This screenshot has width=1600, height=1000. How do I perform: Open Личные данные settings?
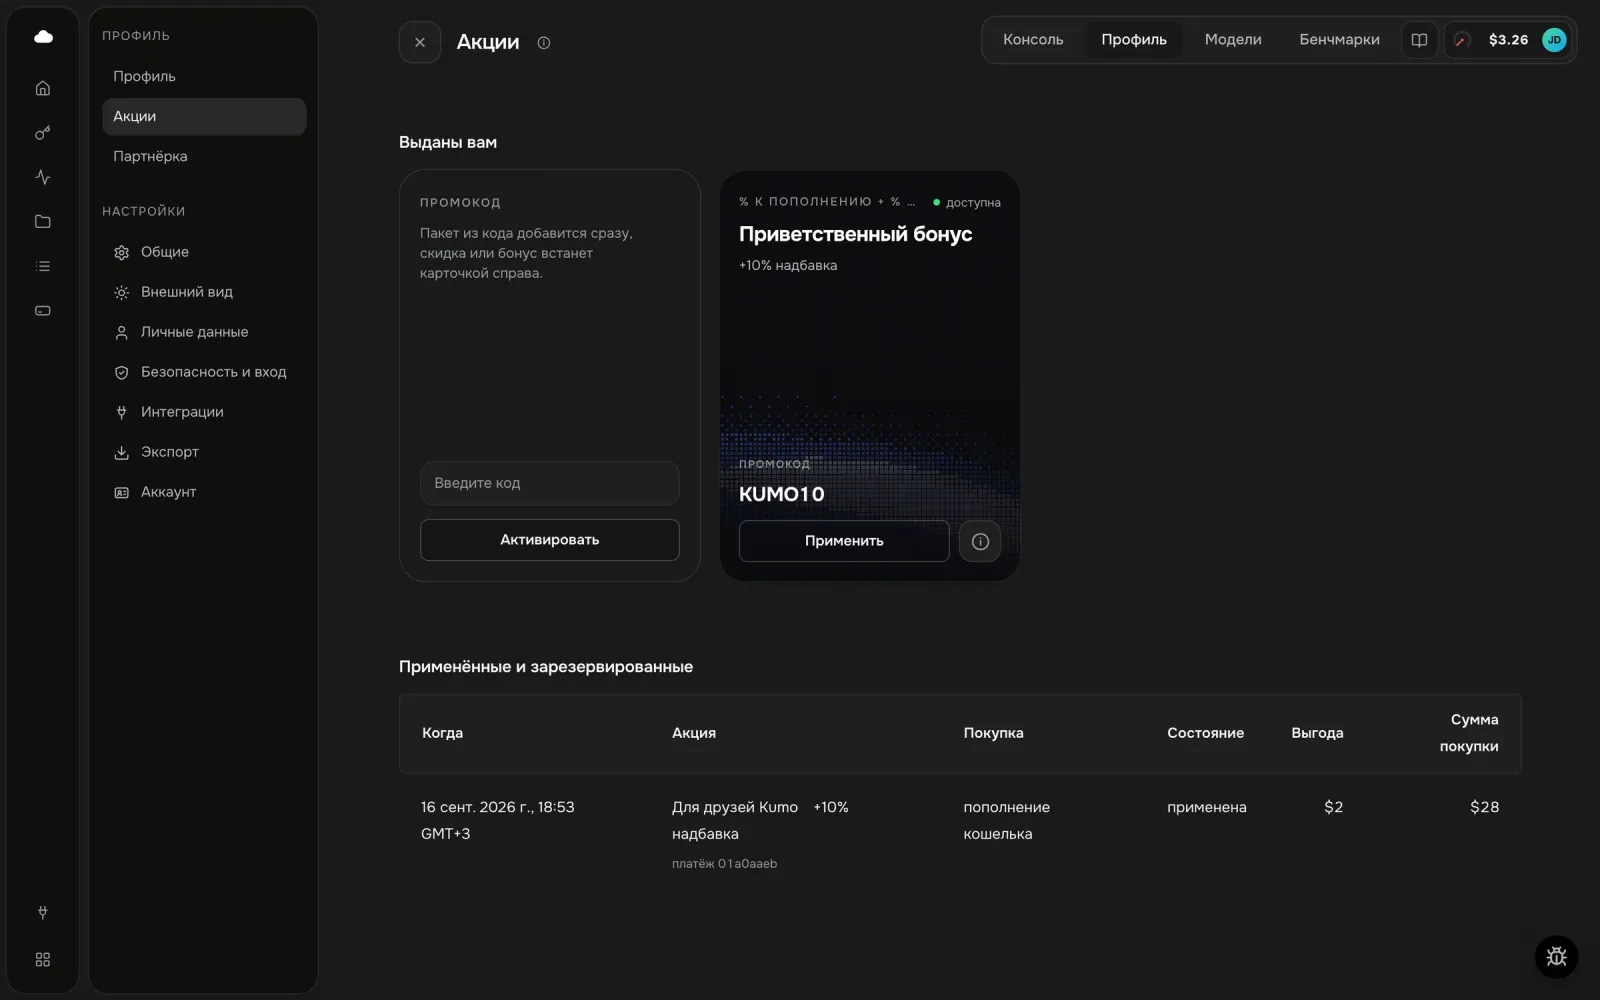pos(204,332)
